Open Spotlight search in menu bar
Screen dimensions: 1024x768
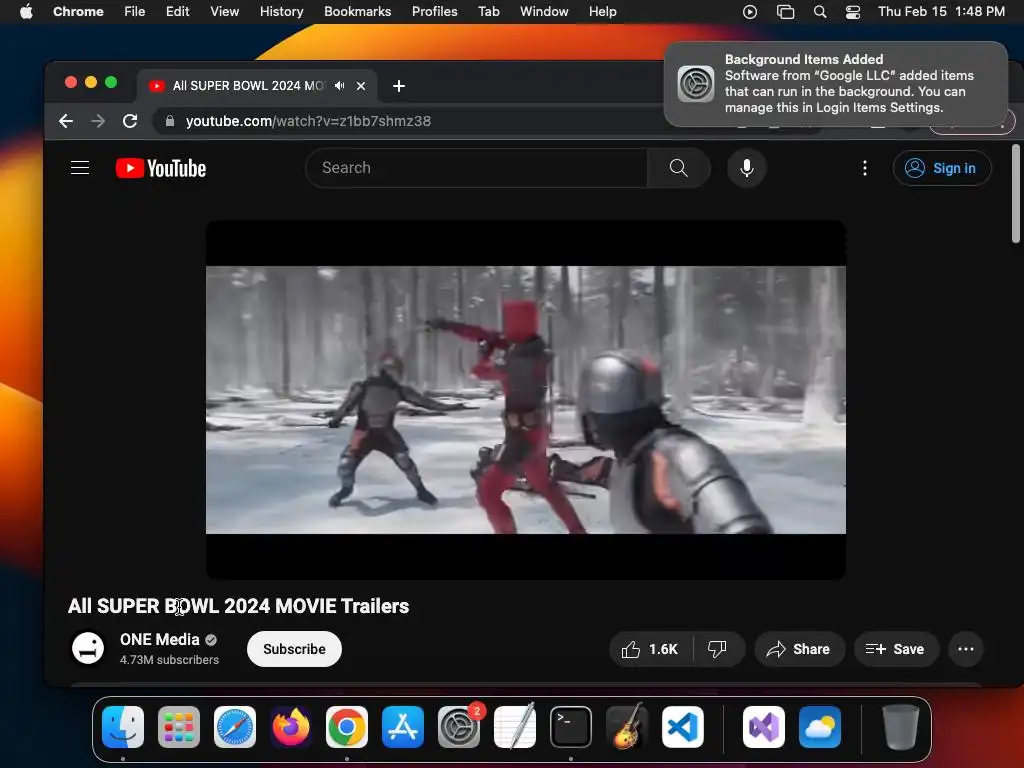[x=820, y=11]
